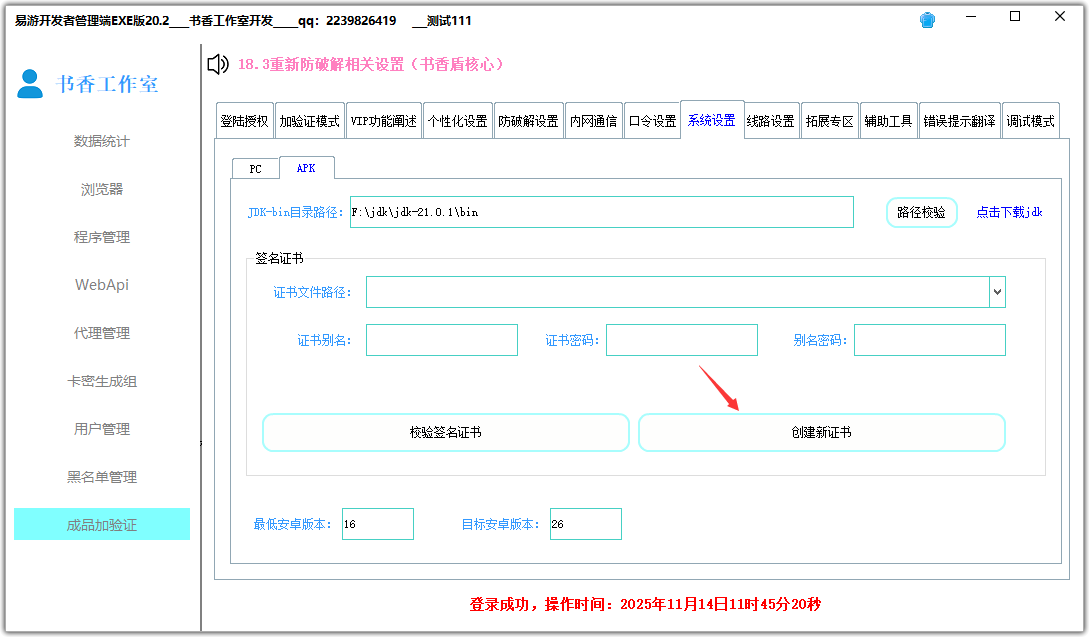Click inside the 证书密码 input field

(681, 340)
